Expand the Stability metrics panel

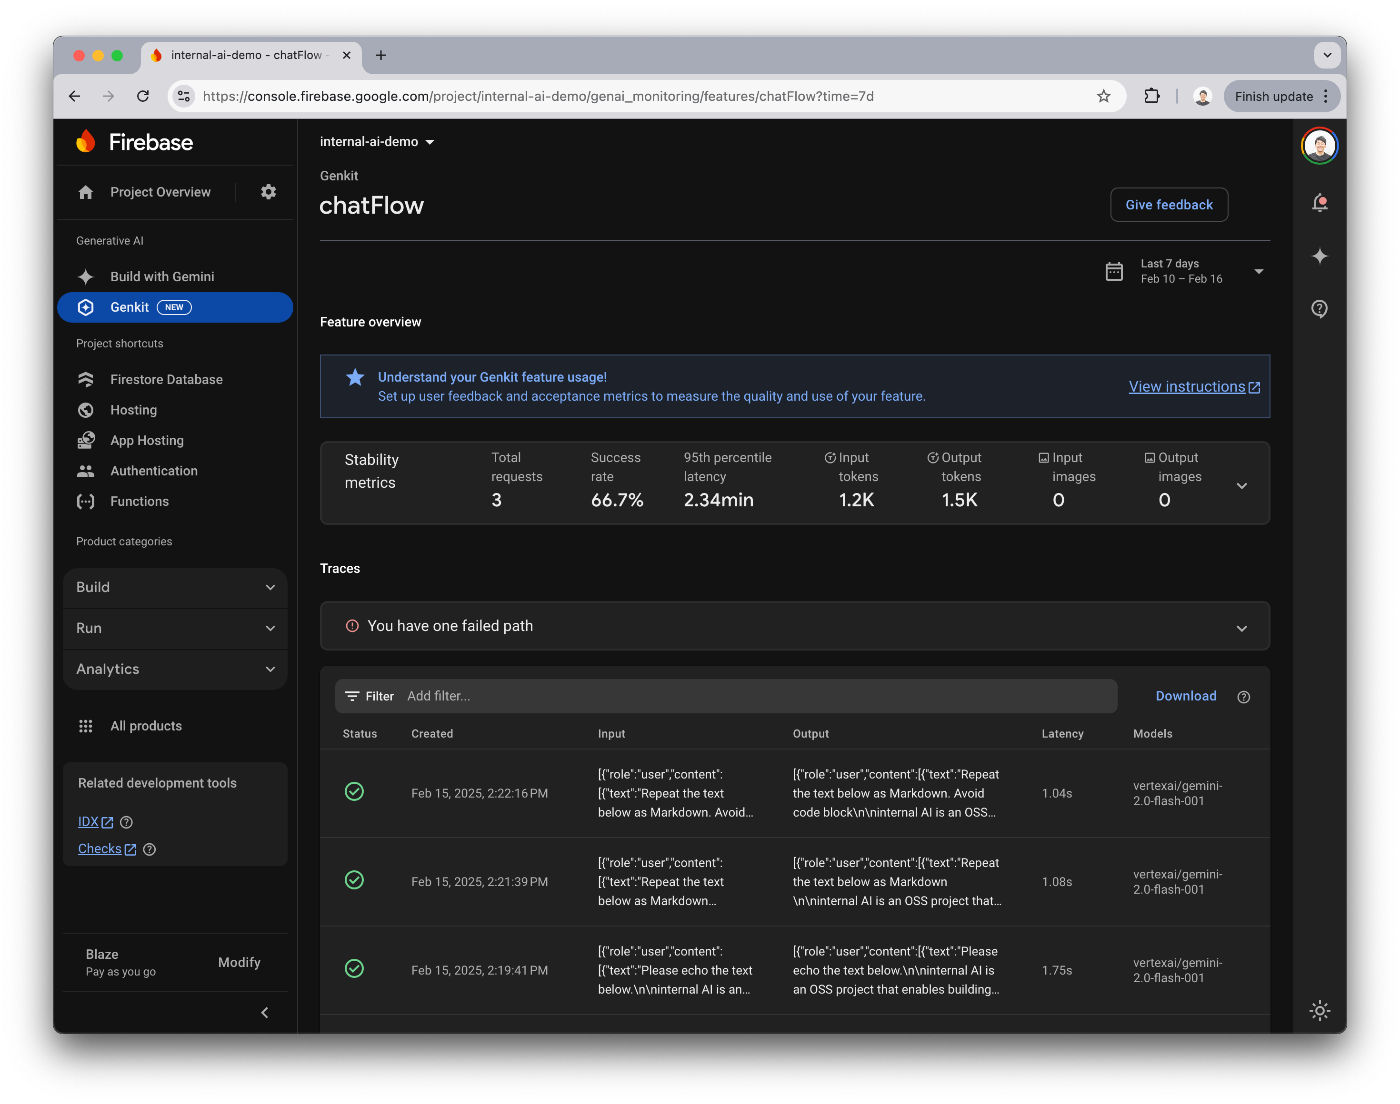[1242, 485]
